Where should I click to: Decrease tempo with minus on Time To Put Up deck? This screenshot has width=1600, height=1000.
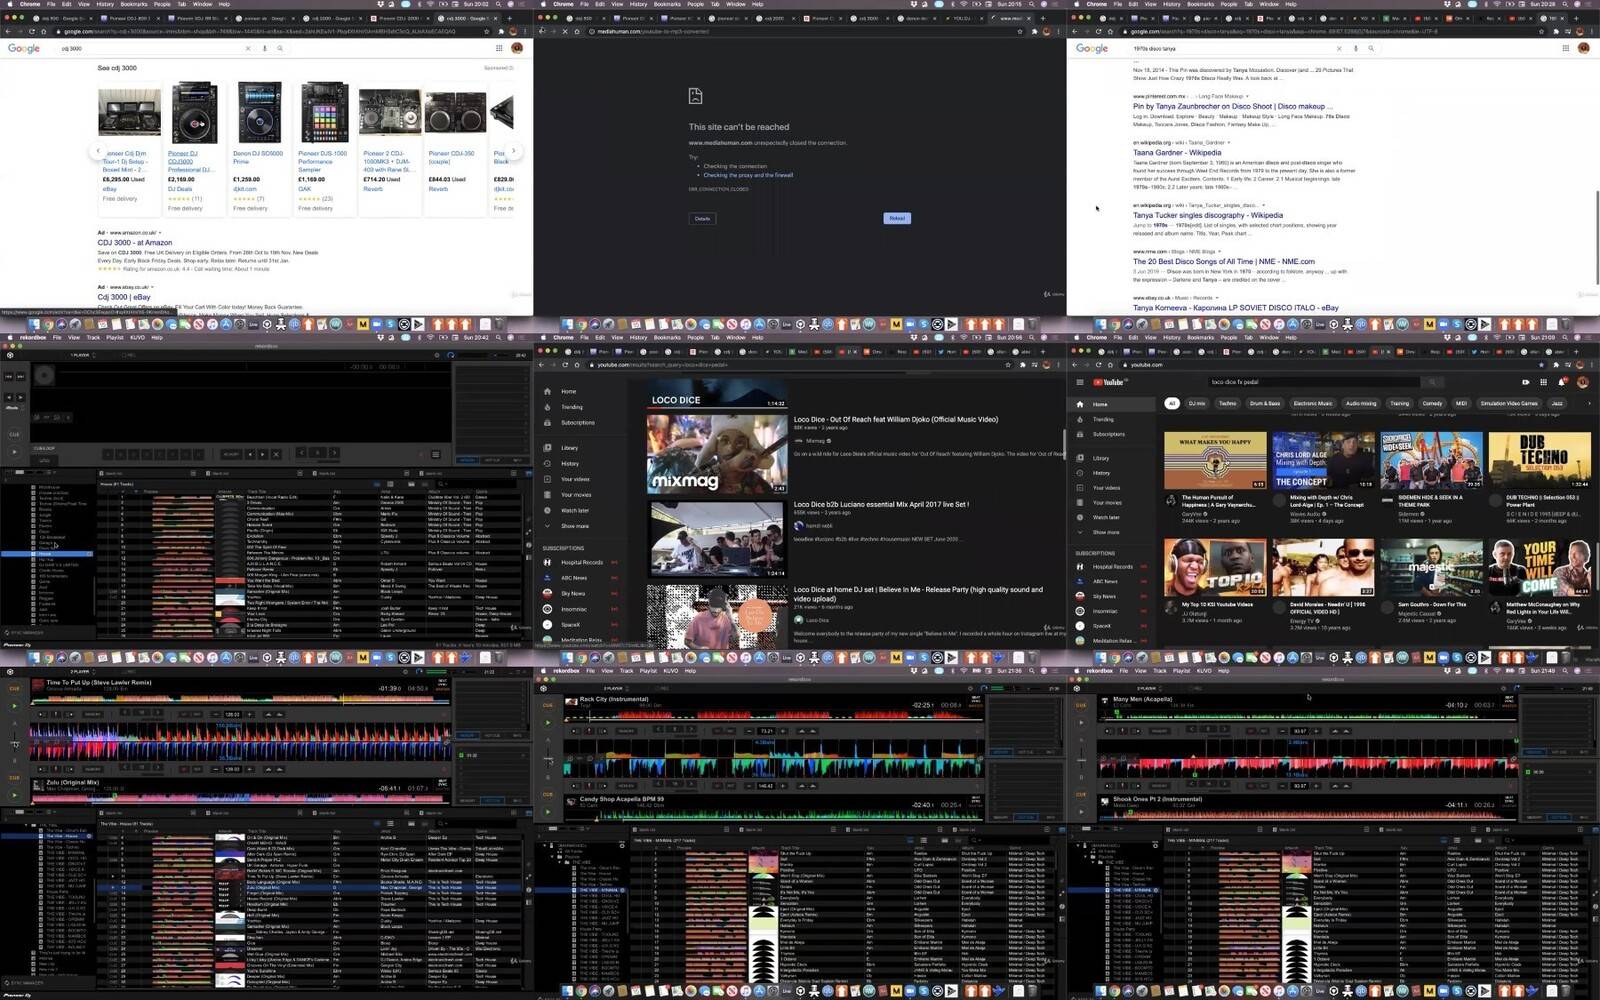(x=218, y=714)
